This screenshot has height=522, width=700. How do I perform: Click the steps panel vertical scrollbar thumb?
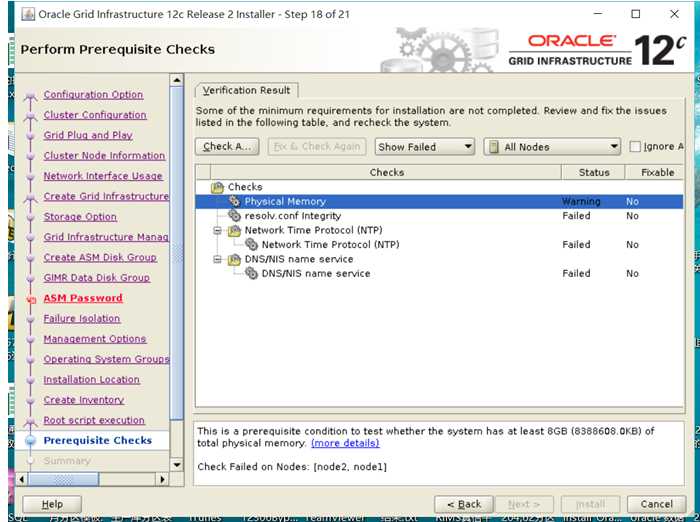[177, 253]
